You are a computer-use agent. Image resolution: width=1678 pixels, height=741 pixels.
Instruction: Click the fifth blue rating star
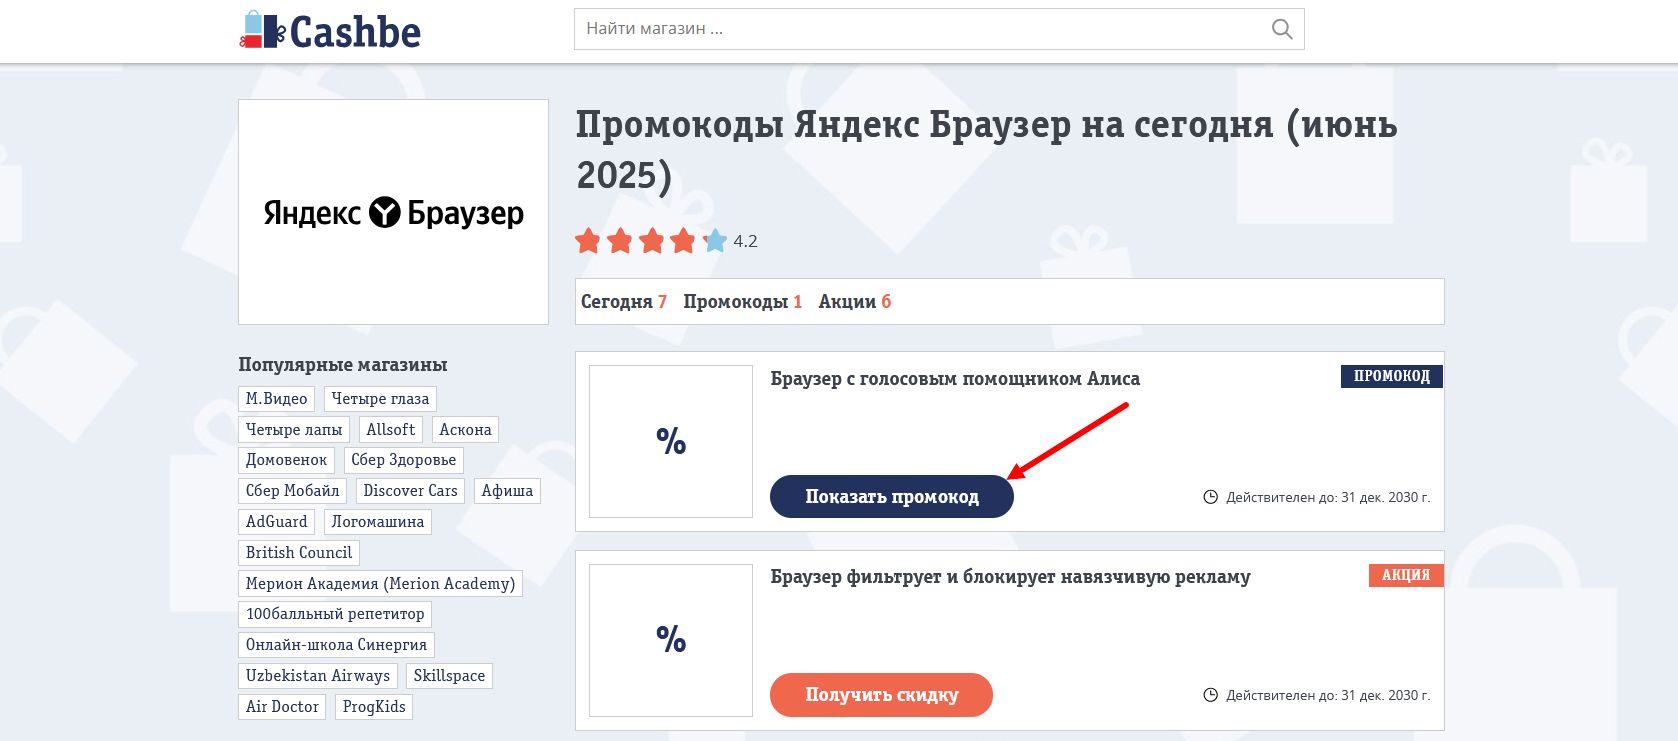tap(714, 241)
